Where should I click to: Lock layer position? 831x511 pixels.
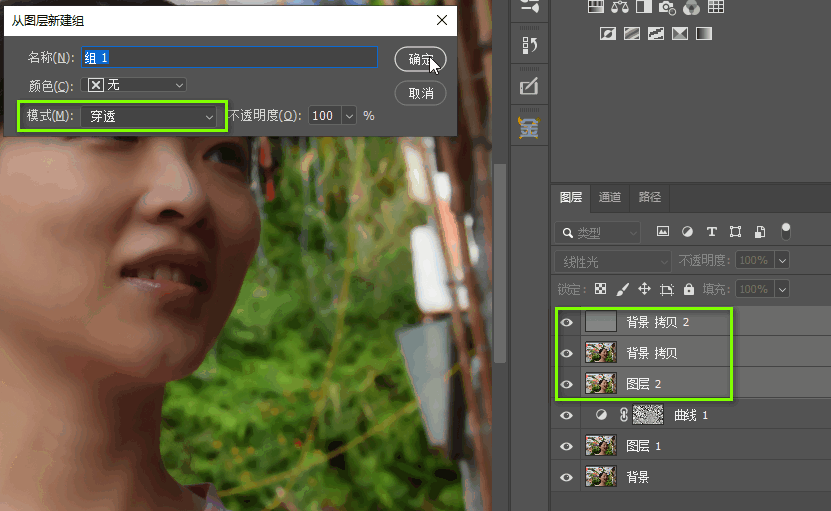click(644, 289)
